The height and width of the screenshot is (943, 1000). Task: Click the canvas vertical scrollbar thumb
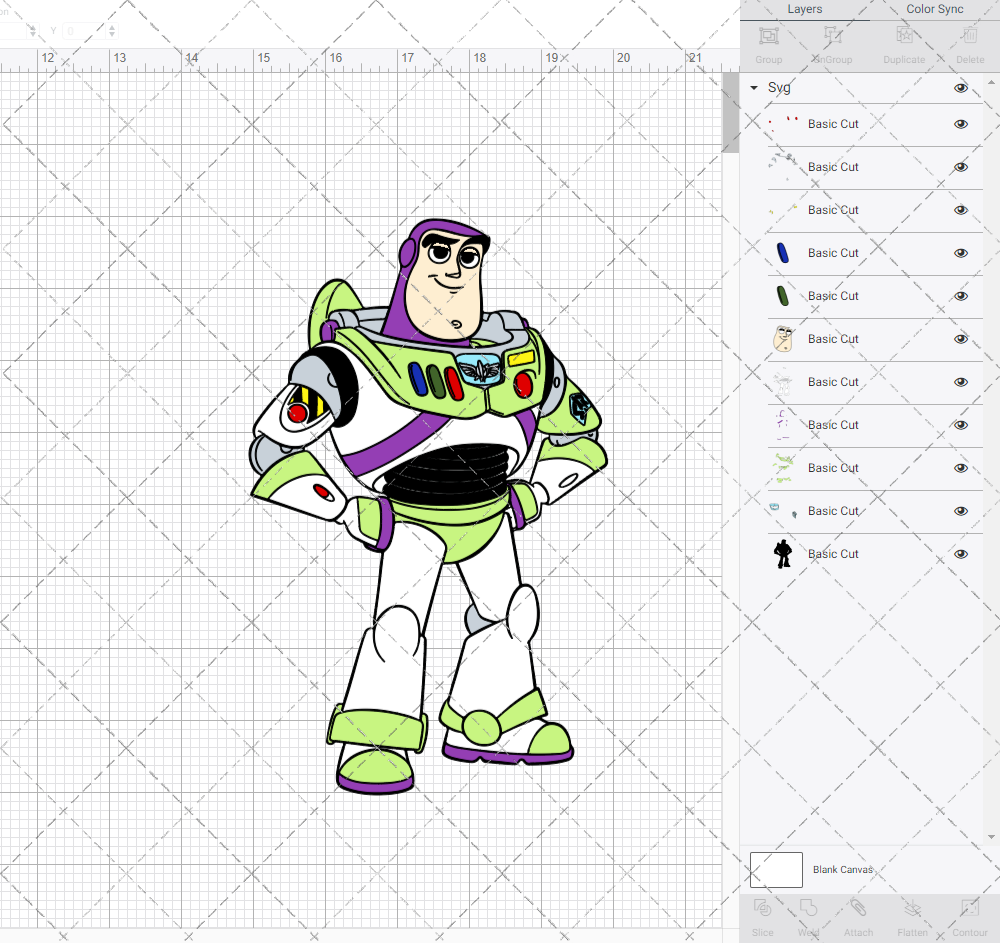click(730, 112)
